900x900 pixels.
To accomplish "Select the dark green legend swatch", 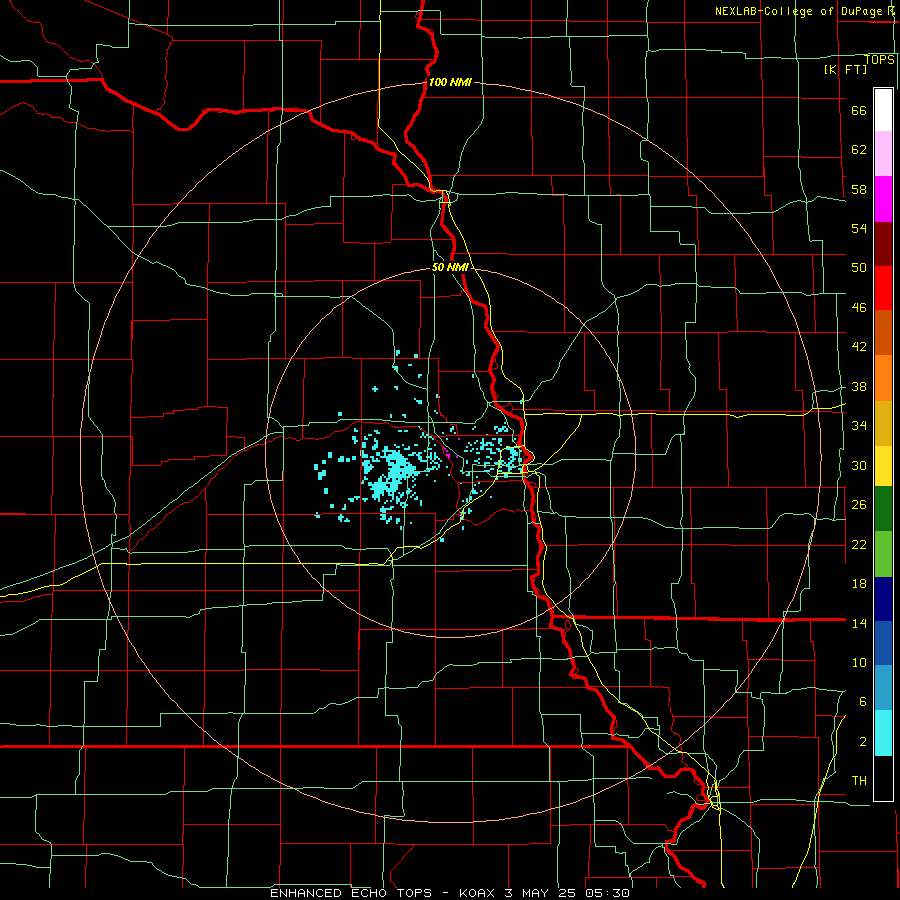I will (883, 509).
